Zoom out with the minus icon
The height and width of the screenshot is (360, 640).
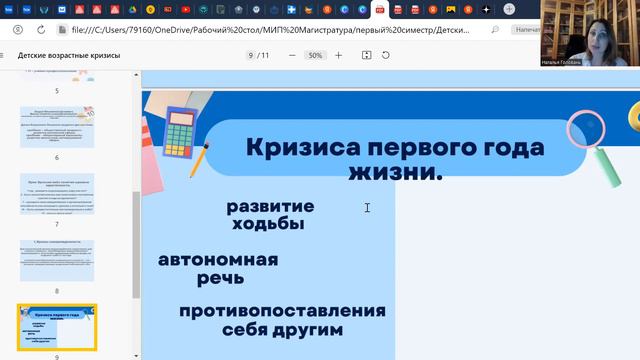coord(292,55)
